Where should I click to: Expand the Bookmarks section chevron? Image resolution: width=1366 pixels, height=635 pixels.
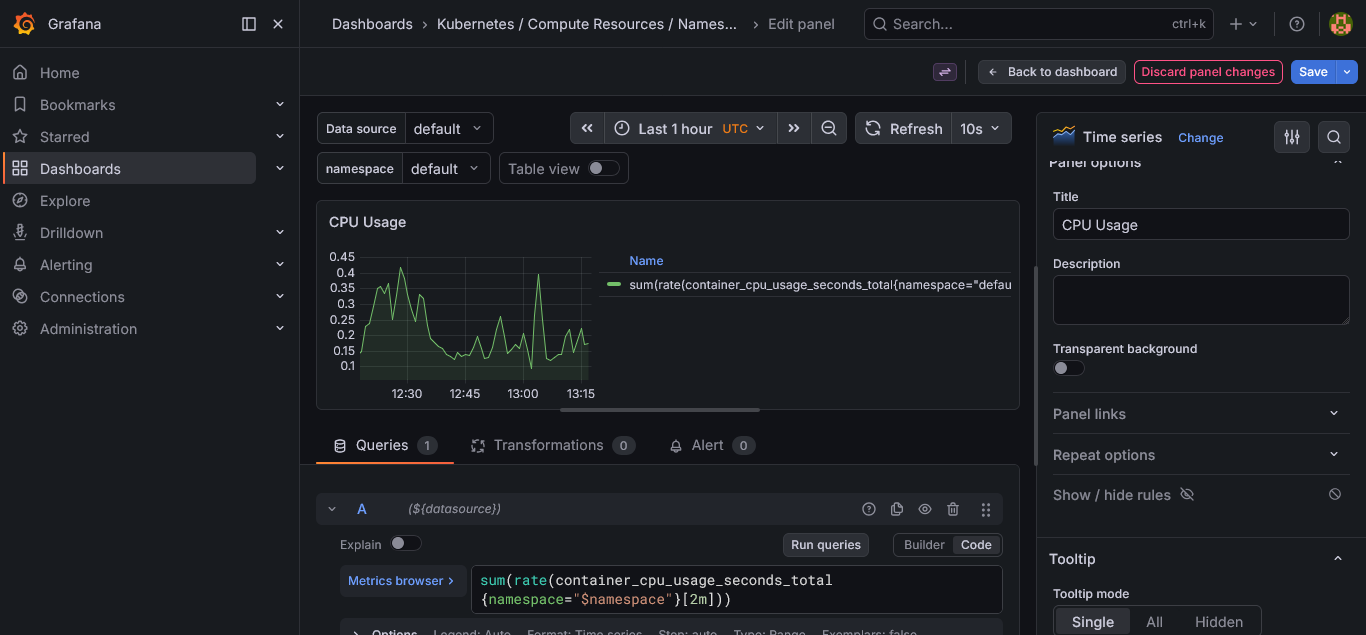(280, 104)
